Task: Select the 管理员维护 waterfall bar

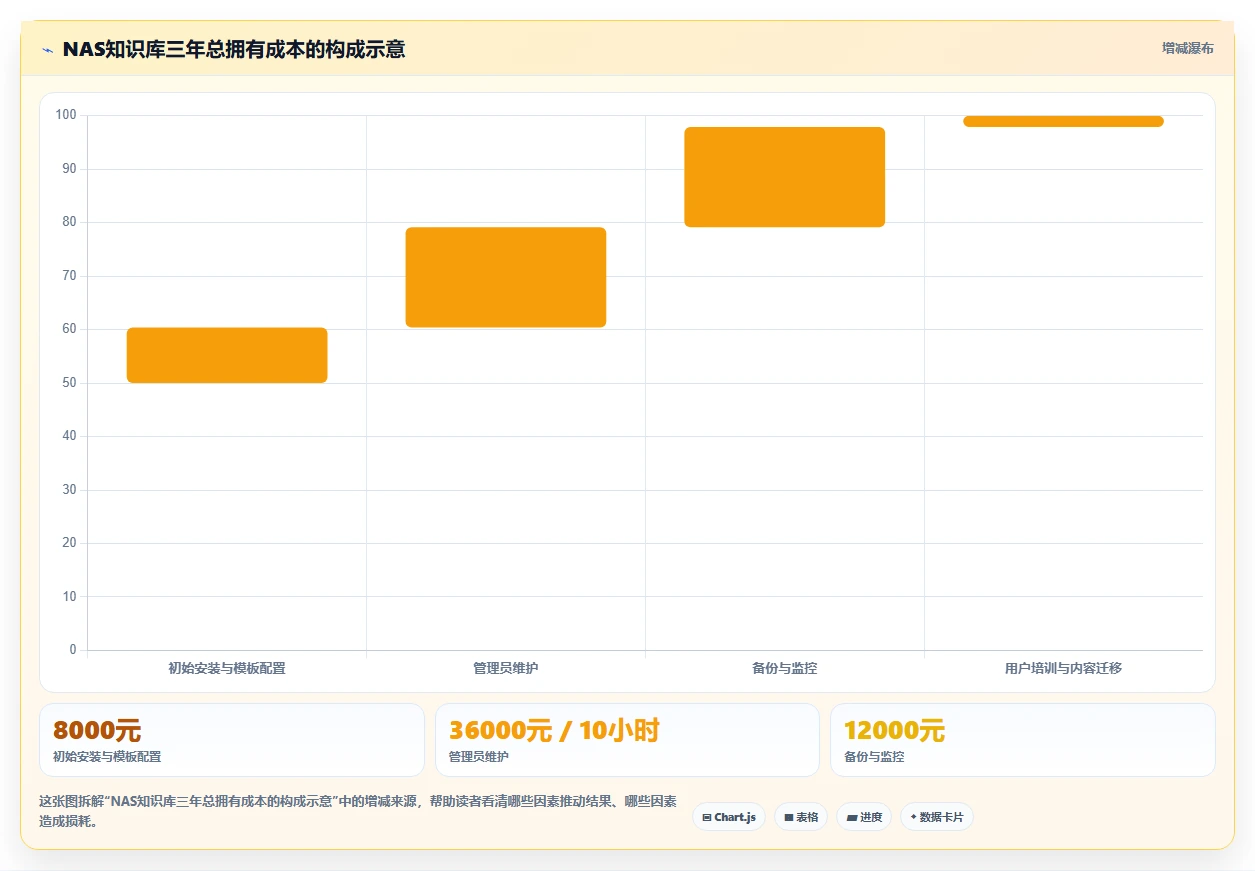Action: coord(506,277)
